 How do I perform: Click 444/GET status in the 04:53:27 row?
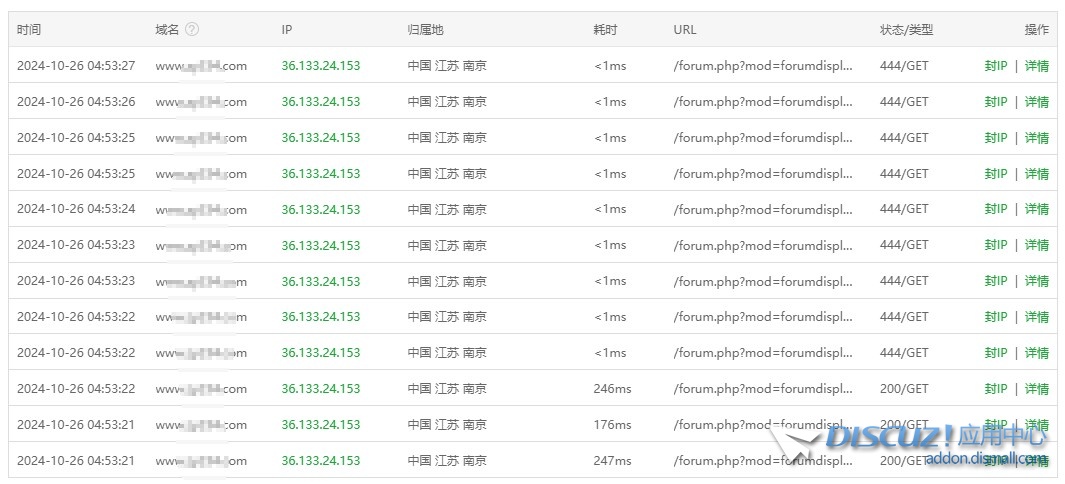tap(904, 66)
